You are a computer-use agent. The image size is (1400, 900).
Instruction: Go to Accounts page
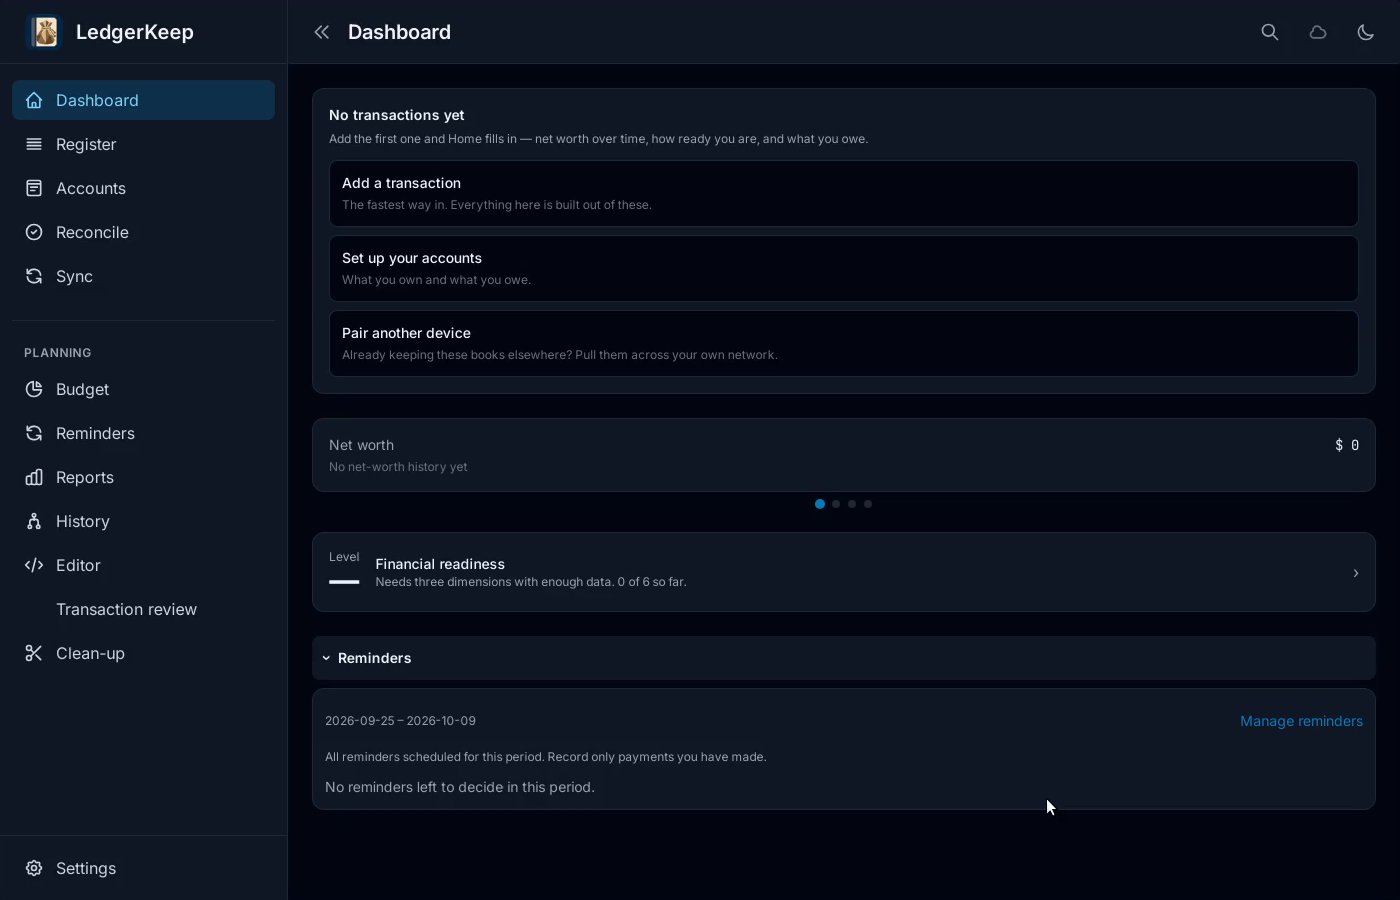[143, 188]
